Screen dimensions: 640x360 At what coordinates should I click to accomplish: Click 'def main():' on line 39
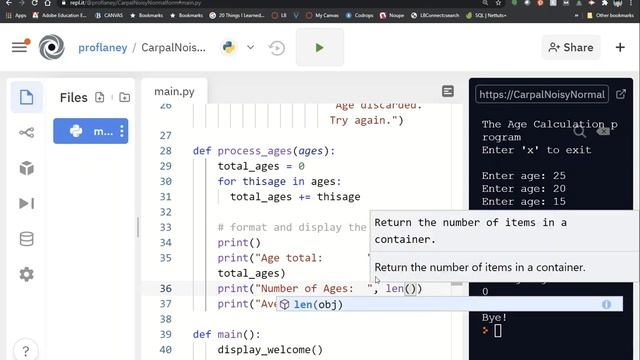[227, 334]
